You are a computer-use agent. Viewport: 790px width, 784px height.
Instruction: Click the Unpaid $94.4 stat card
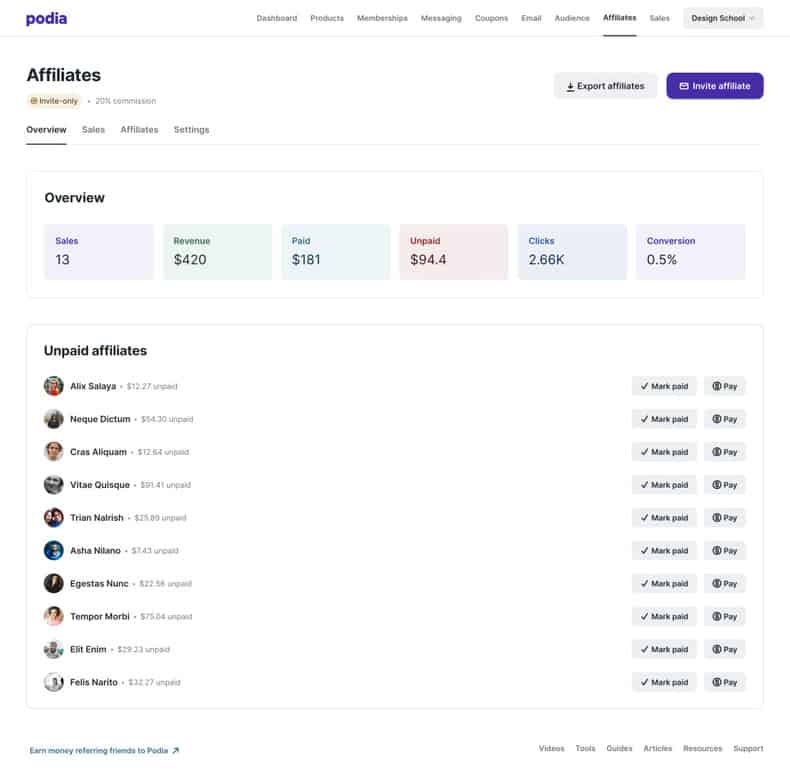pyautogui.click(x=454, y=251)
